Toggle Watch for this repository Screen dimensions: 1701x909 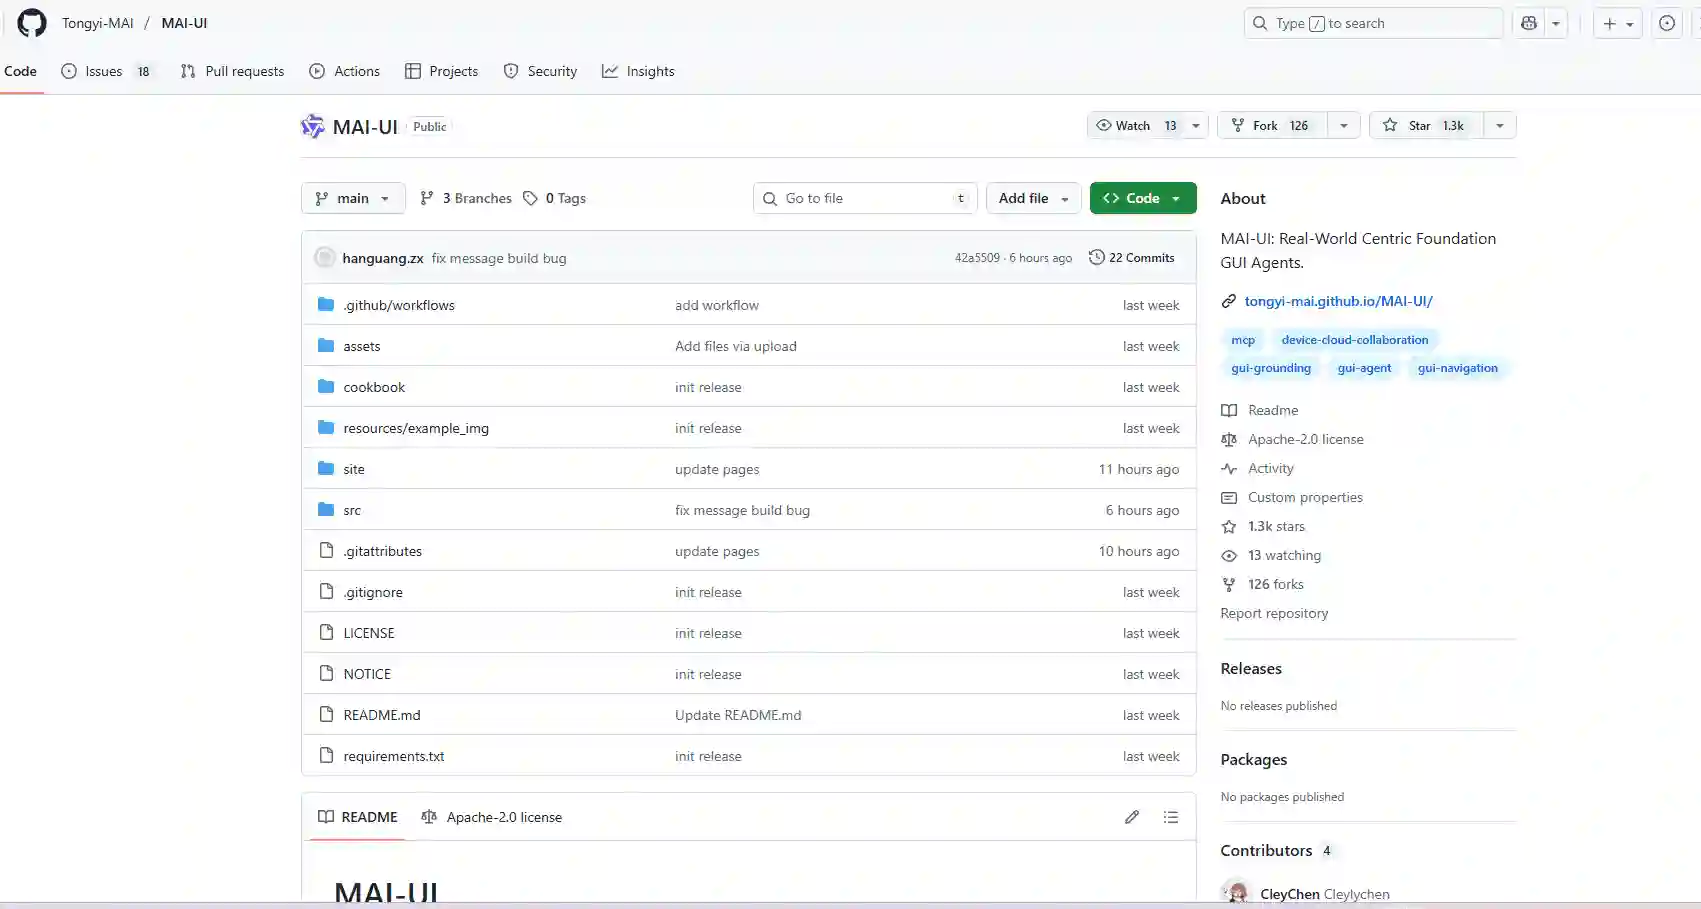(1135, 126)
